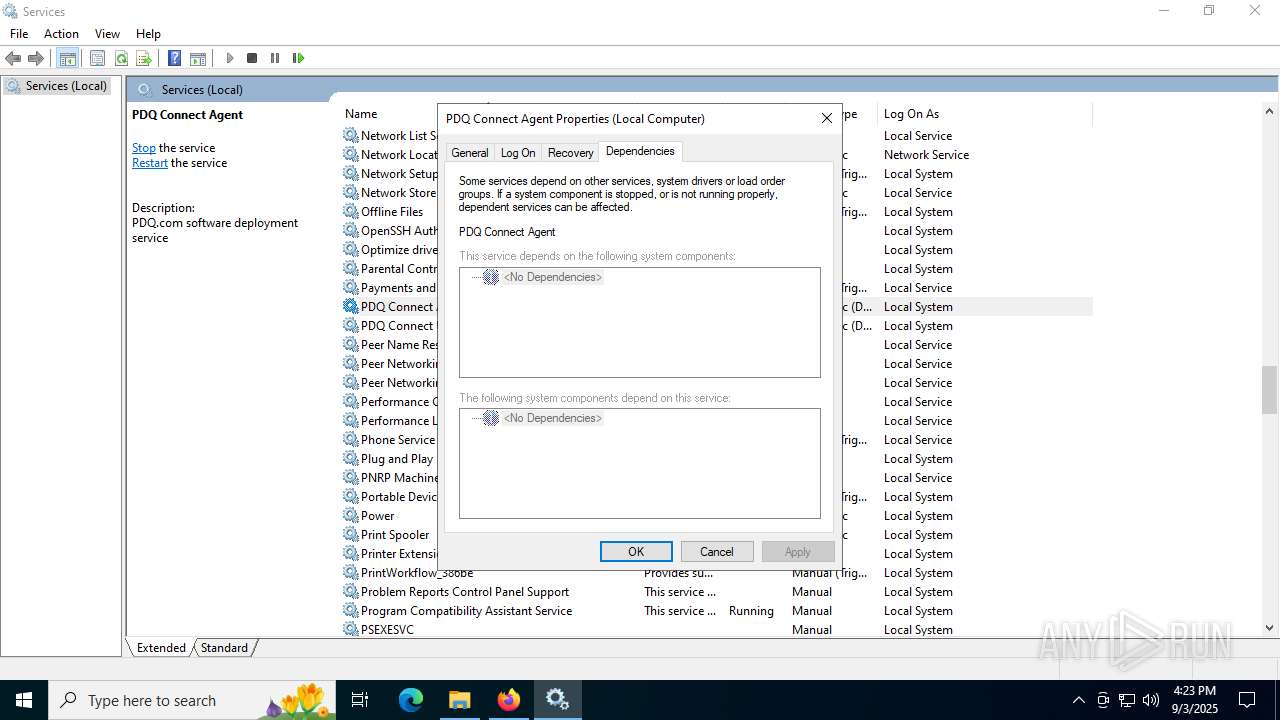
Task: Open Task View from the taskbar
Action: 361,700
